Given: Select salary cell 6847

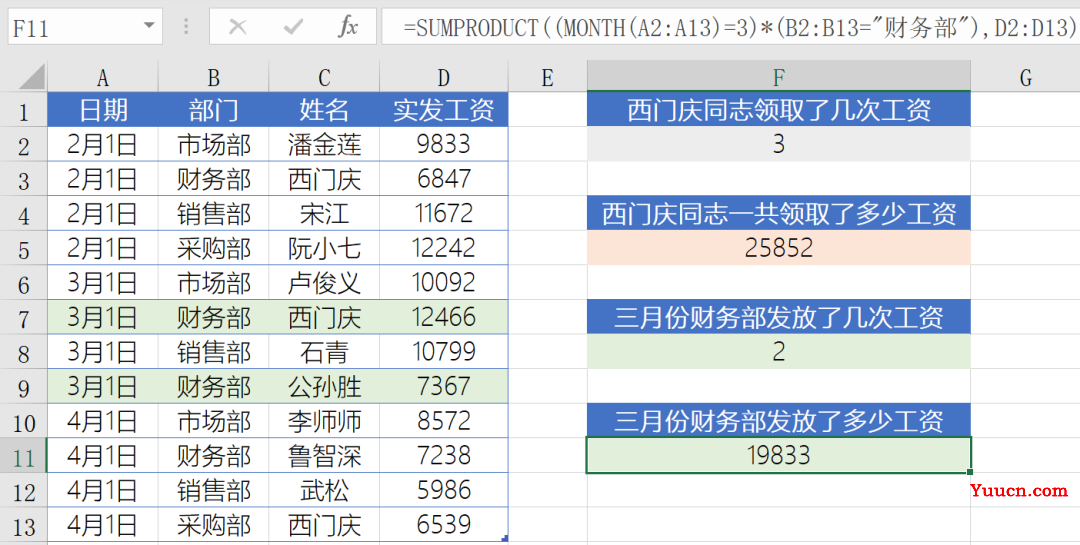Looking at the screenshot, I should [x=444, y=178].
